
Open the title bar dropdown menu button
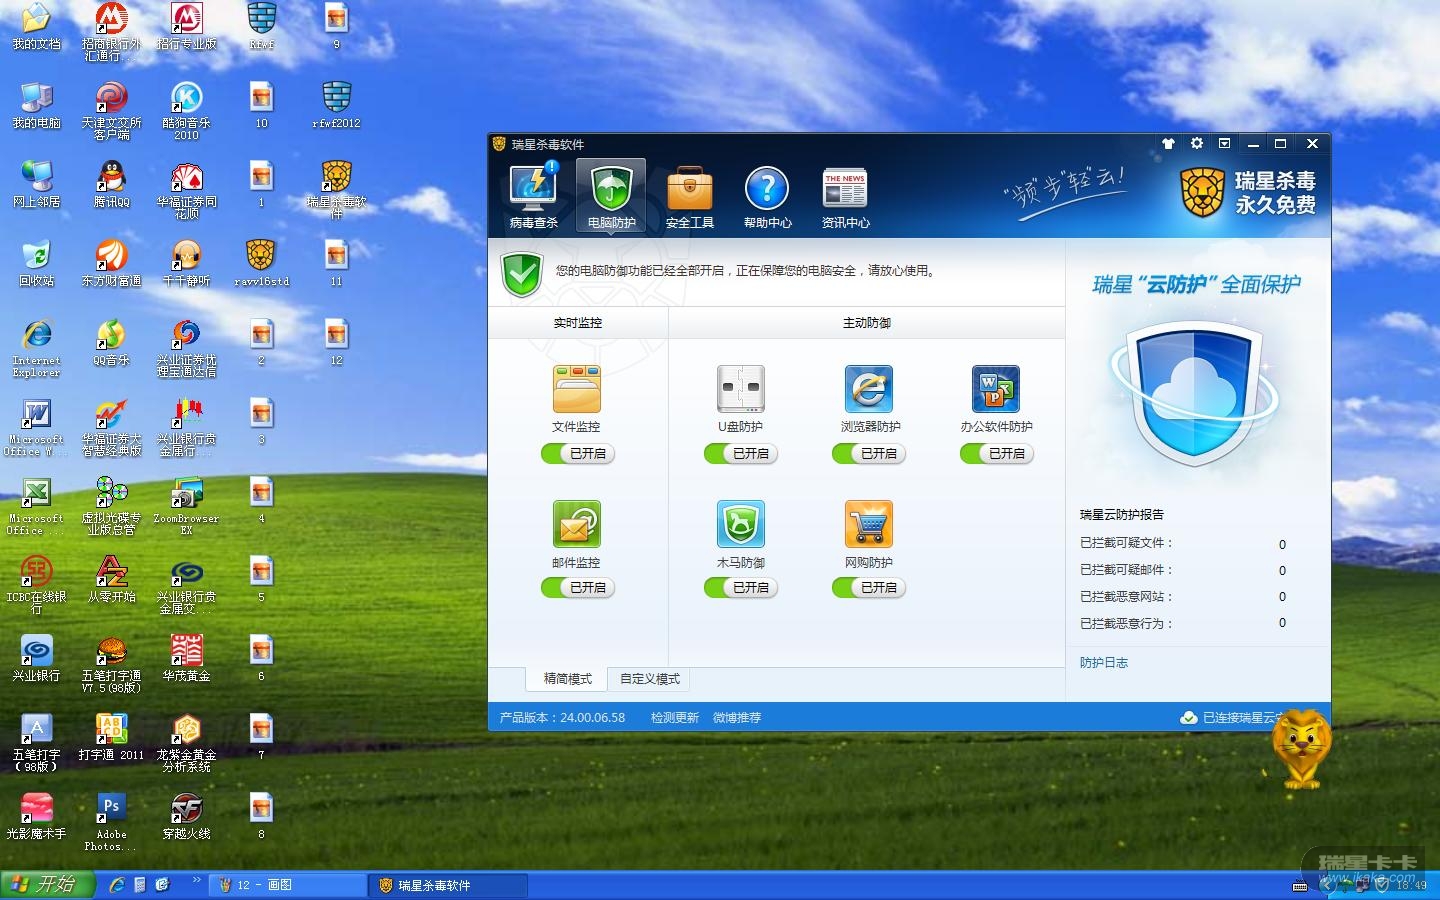[x=1224, y=144]
